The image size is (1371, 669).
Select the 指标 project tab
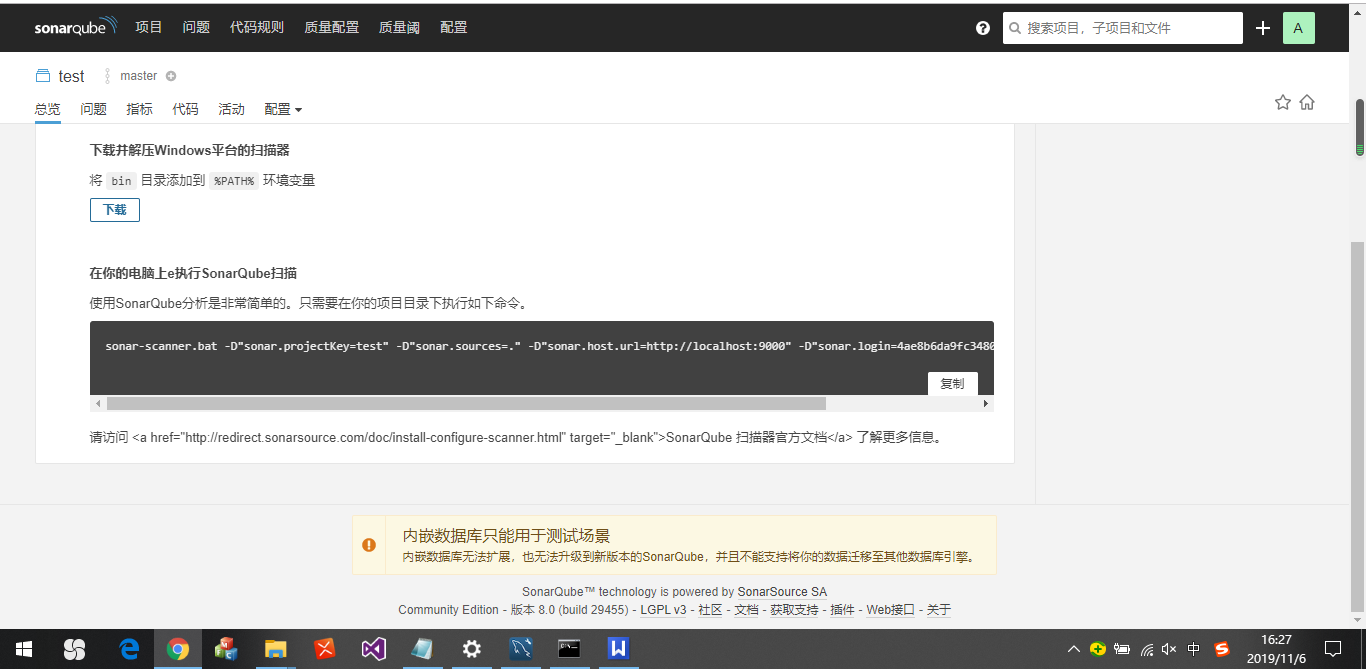[139, 109]
